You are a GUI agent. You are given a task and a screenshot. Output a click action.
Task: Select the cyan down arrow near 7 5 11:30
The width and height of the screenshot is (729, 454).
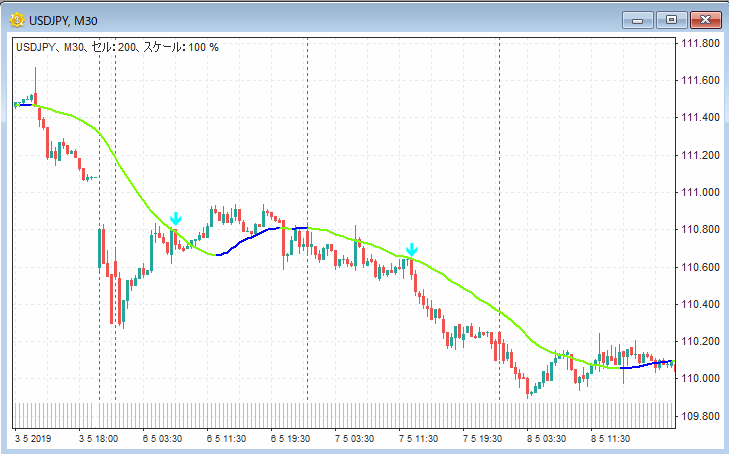(x=411, y=249)
